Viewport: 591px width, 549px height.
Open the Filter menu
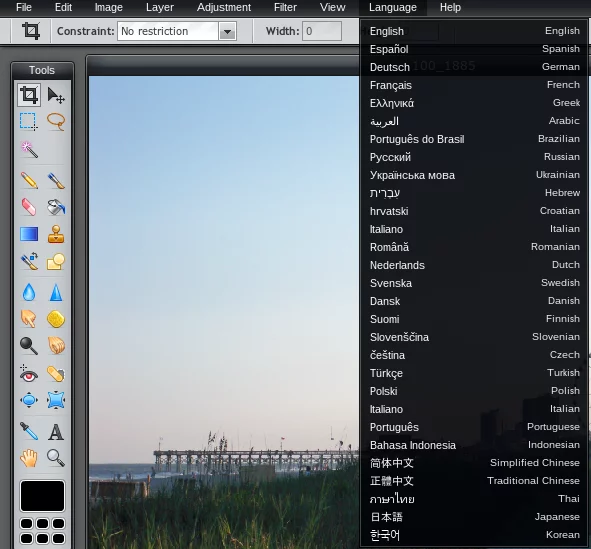click(x=285, y=7)
